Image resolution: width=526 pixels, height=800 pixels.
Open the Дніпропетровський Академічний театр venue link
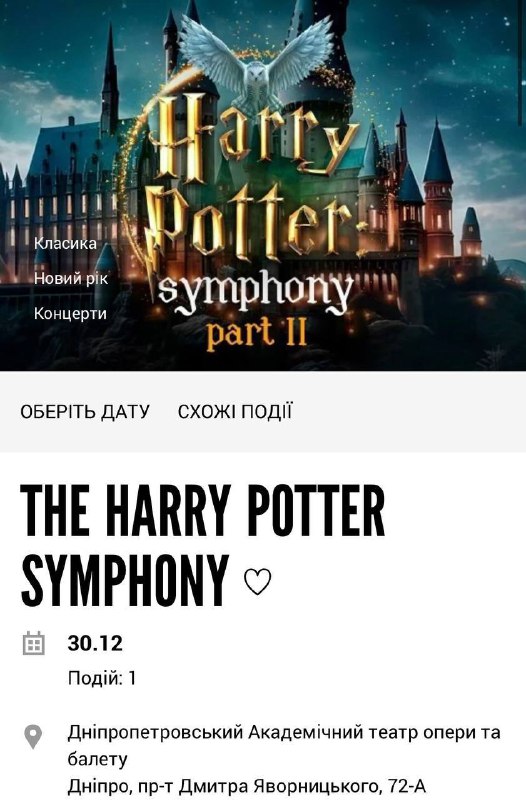284,745
